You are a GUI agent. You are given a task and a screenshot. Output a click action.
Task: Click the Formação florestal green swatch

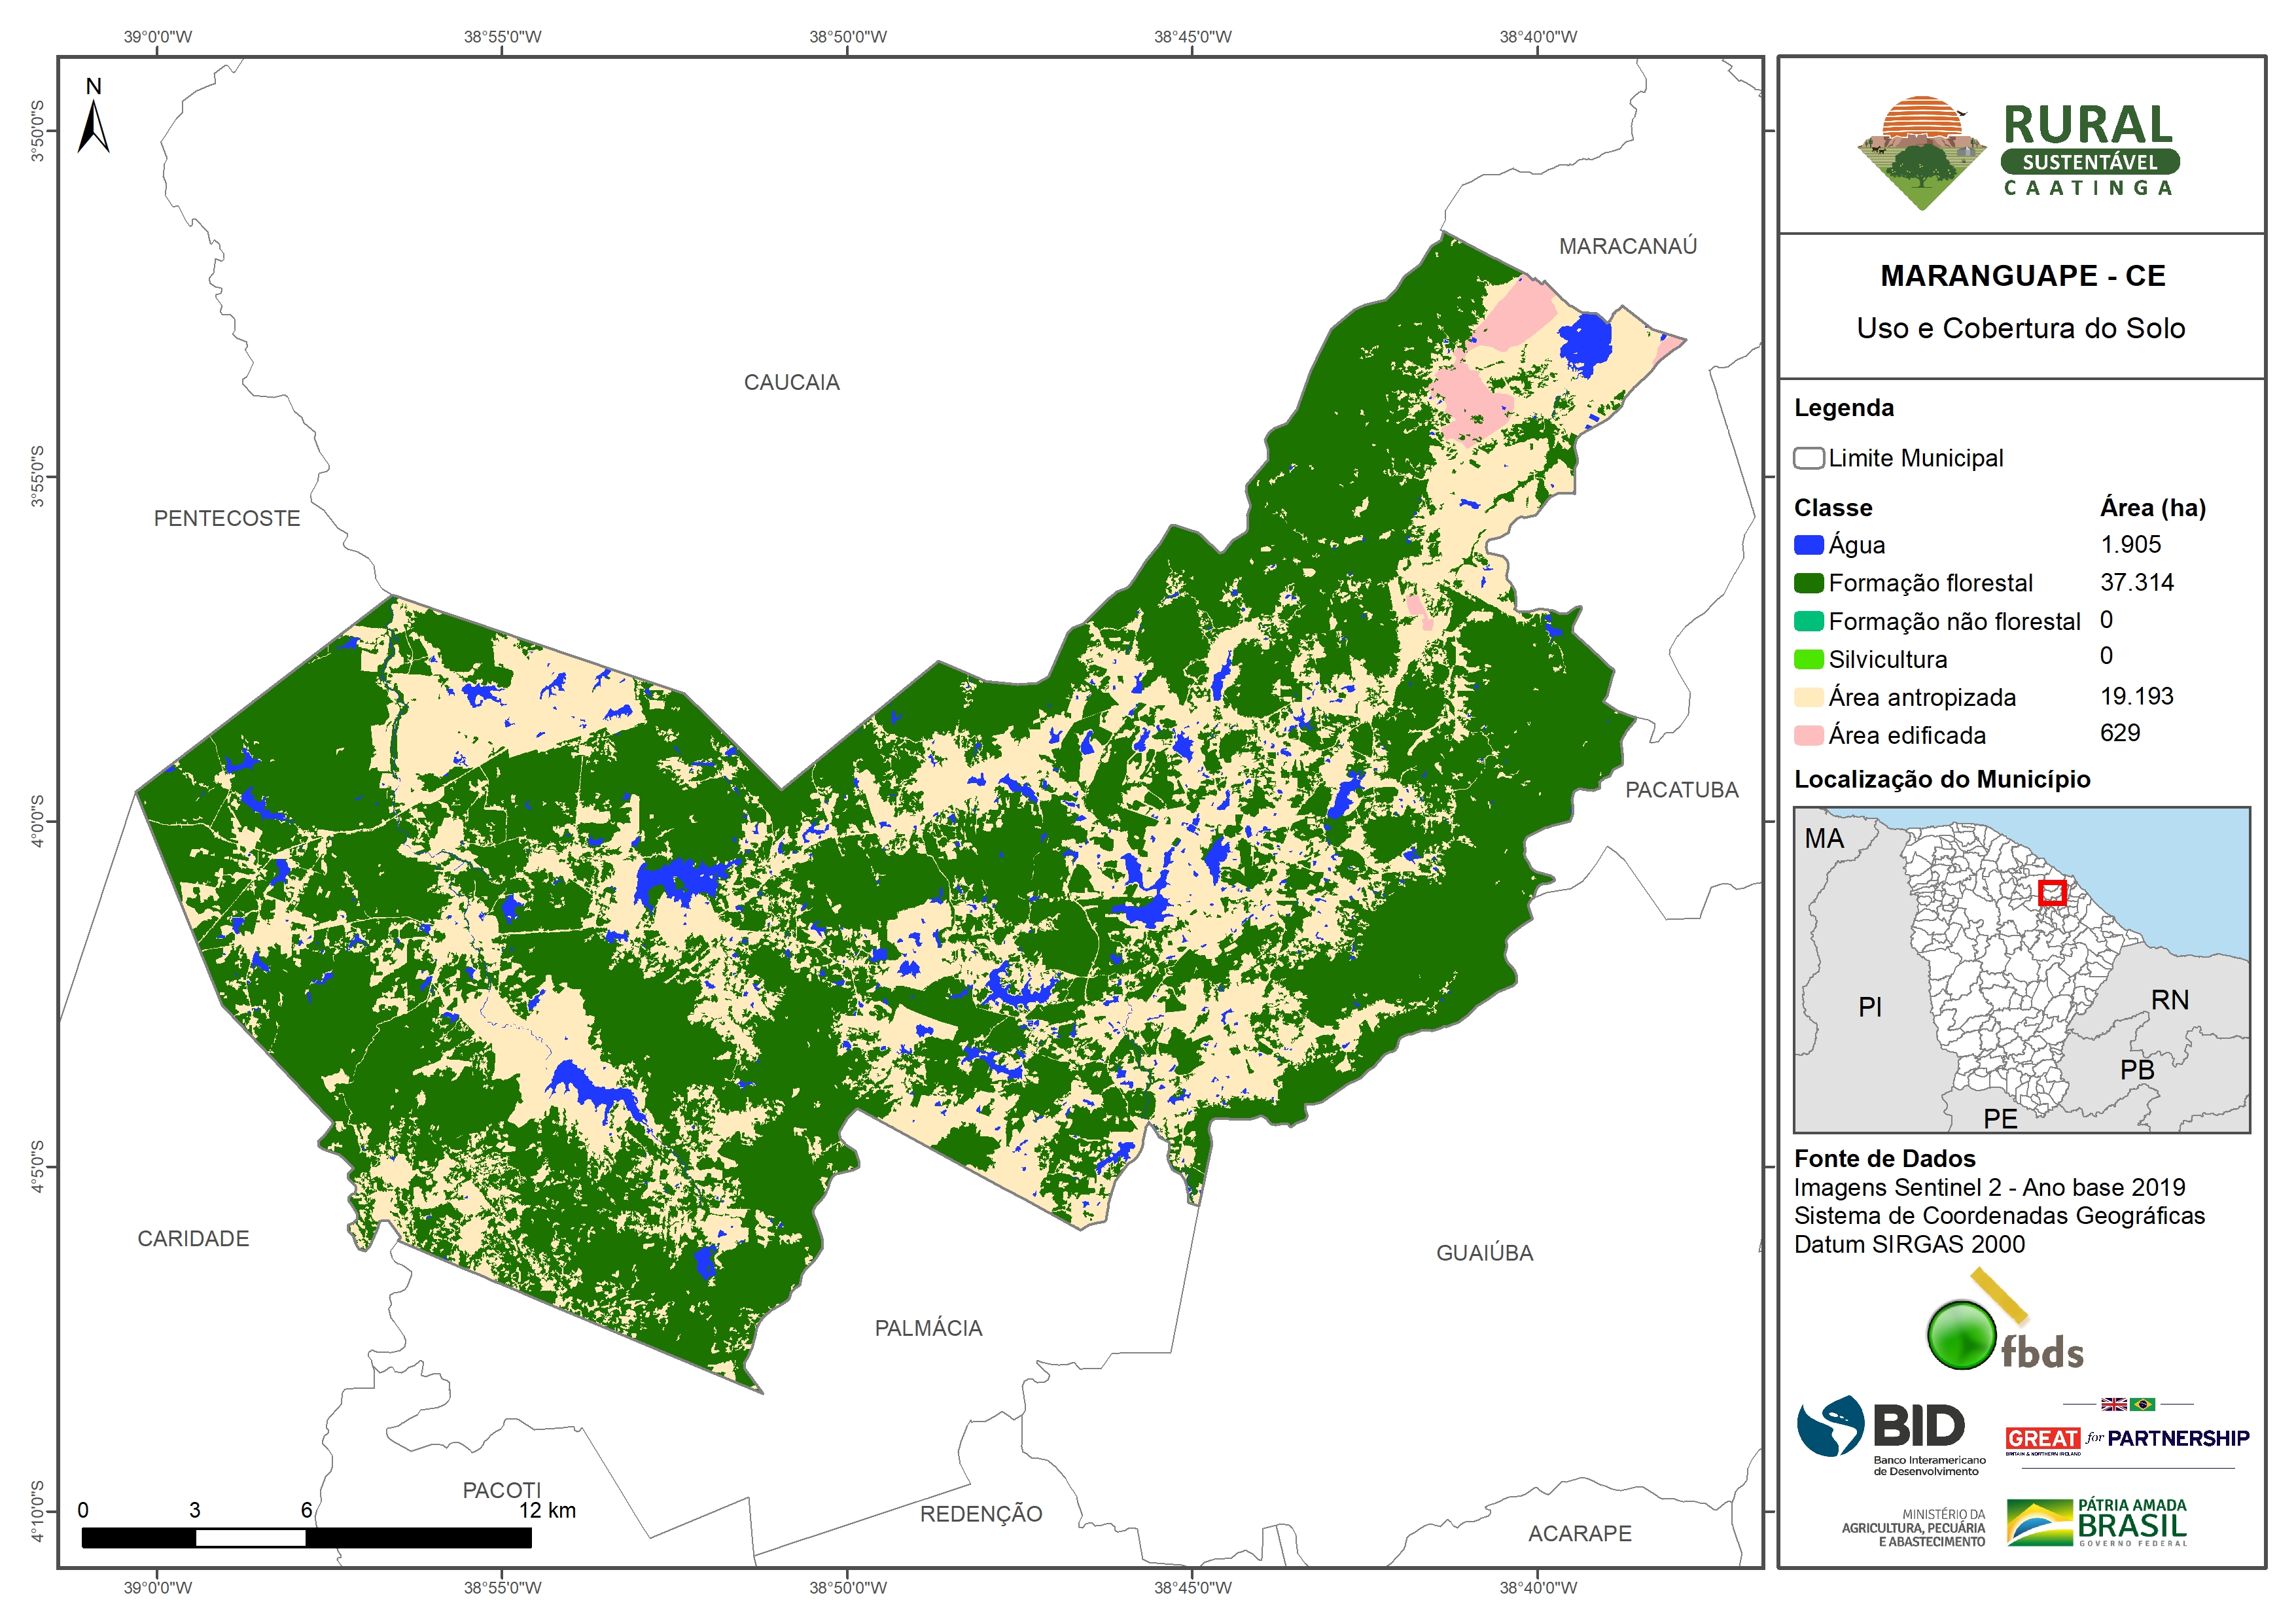coord(1808,583)
